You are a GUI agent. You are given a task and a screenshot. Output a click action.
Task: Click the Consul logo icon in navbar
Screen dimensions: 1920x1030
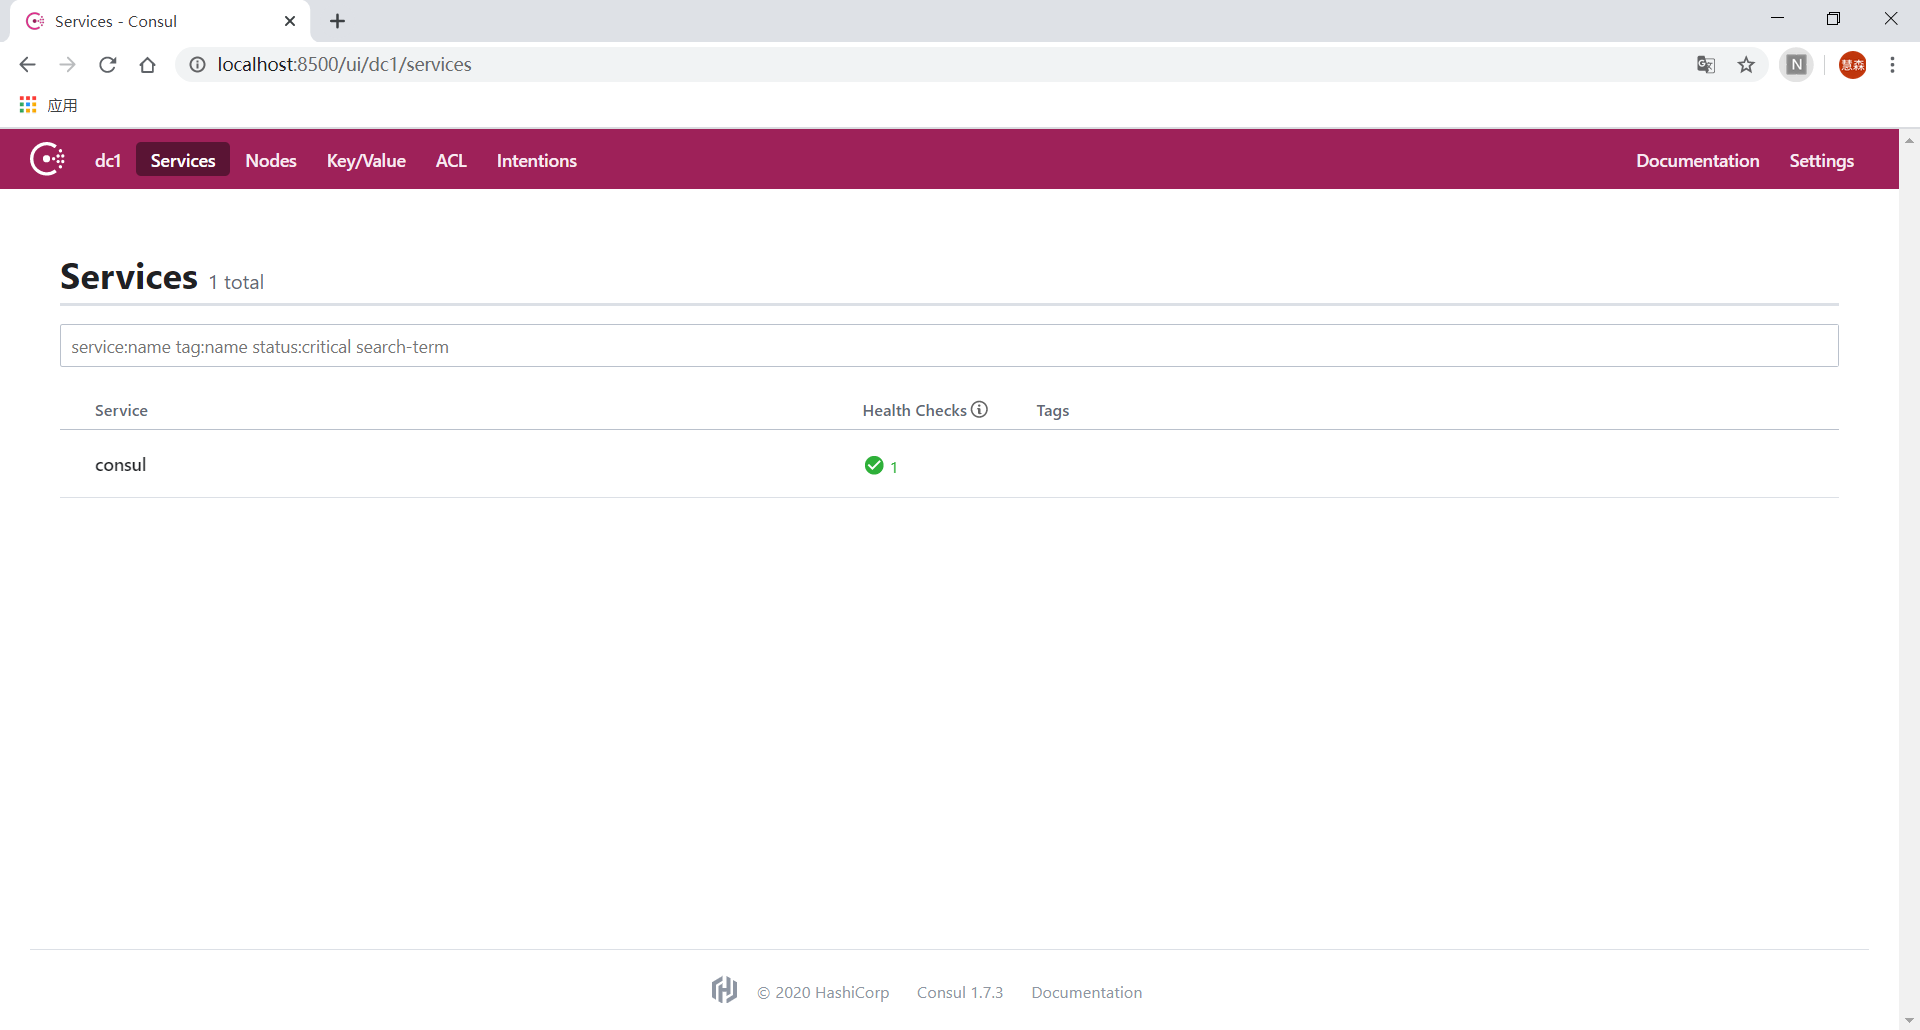(48, 159)
